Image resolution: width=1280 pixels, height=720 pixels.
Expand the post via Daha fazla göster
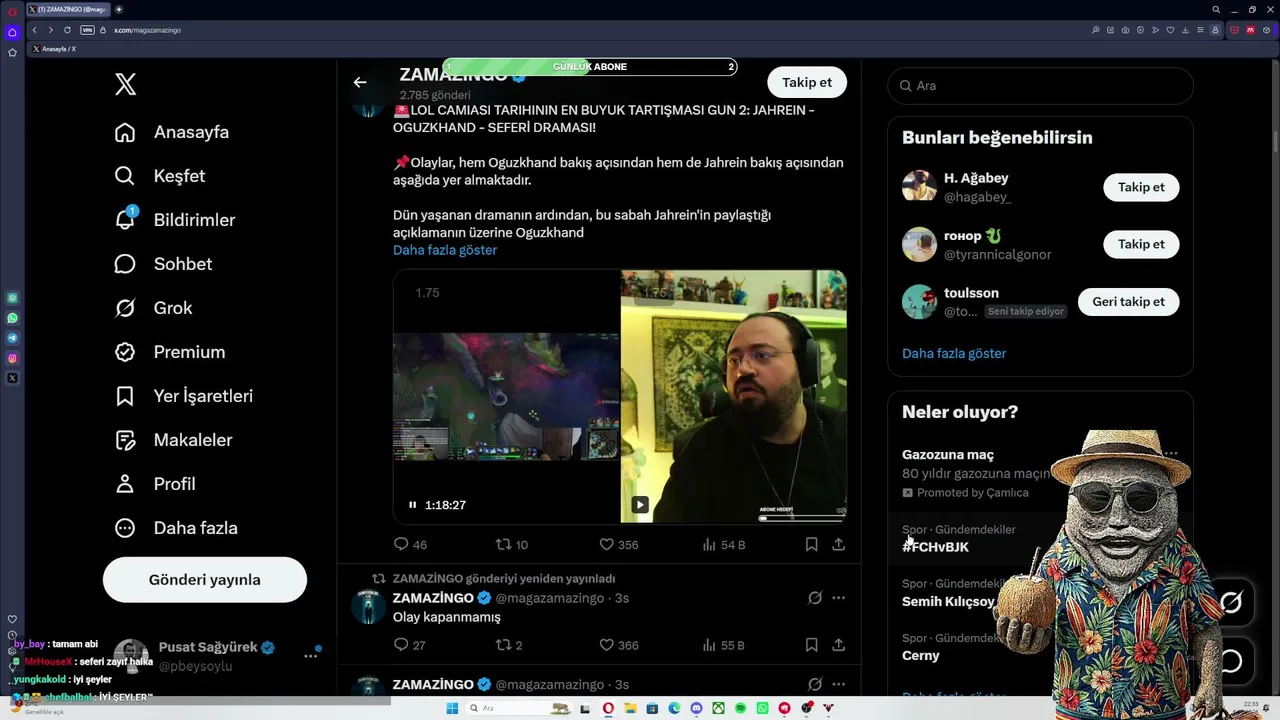(445, 250)
